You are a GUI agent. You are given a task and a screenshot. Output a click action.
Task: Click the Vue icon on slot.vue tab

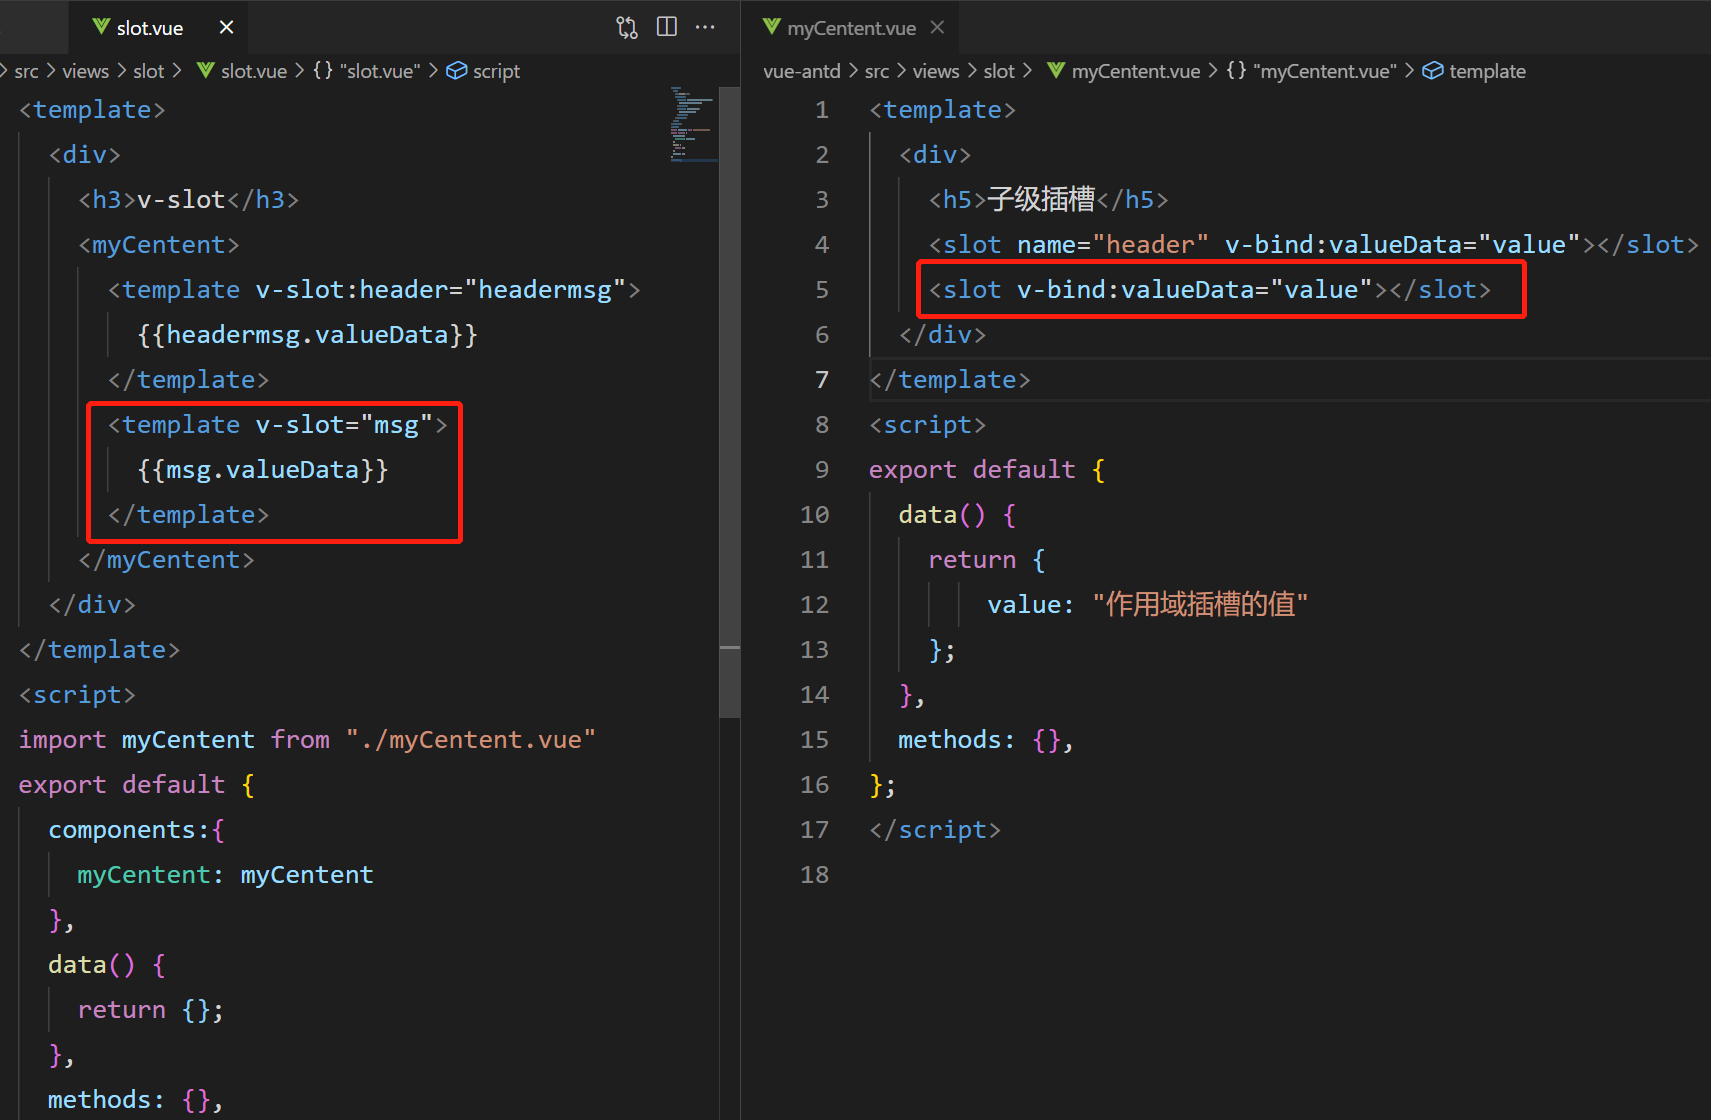[x=101, y=28]
